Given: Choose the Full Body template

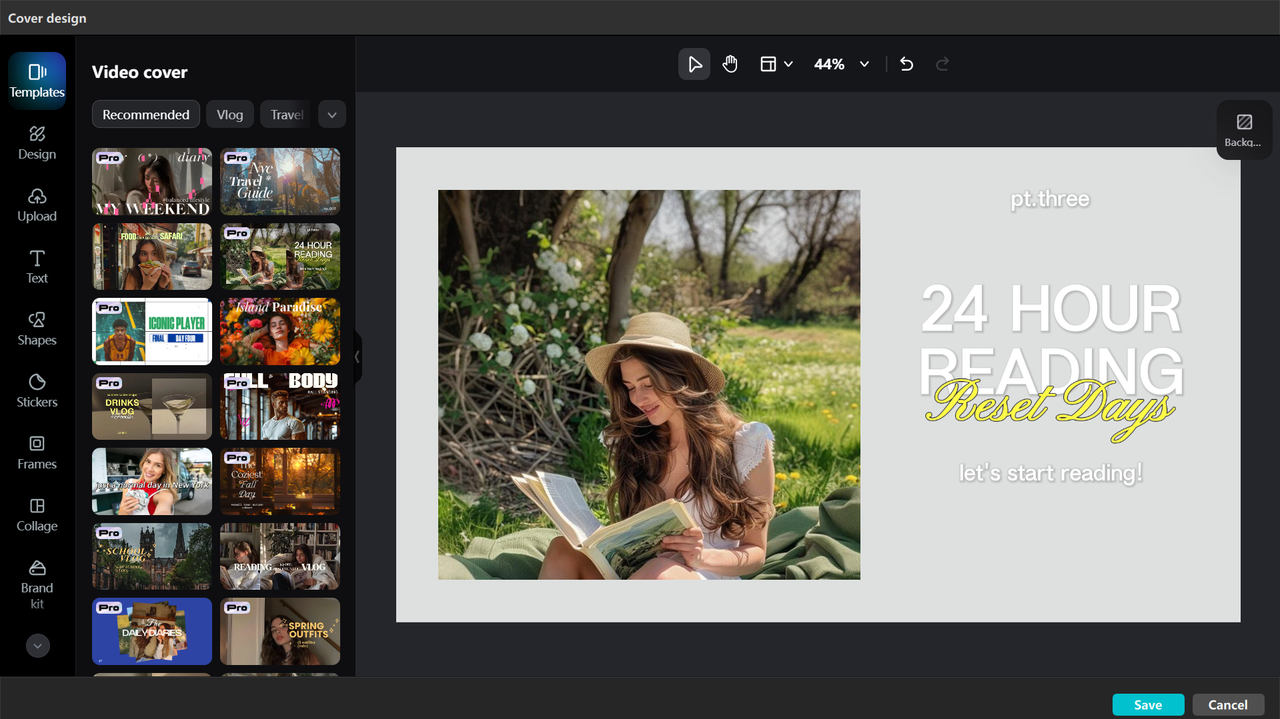Looking at the screenshot, I should [x=280, y=407].
